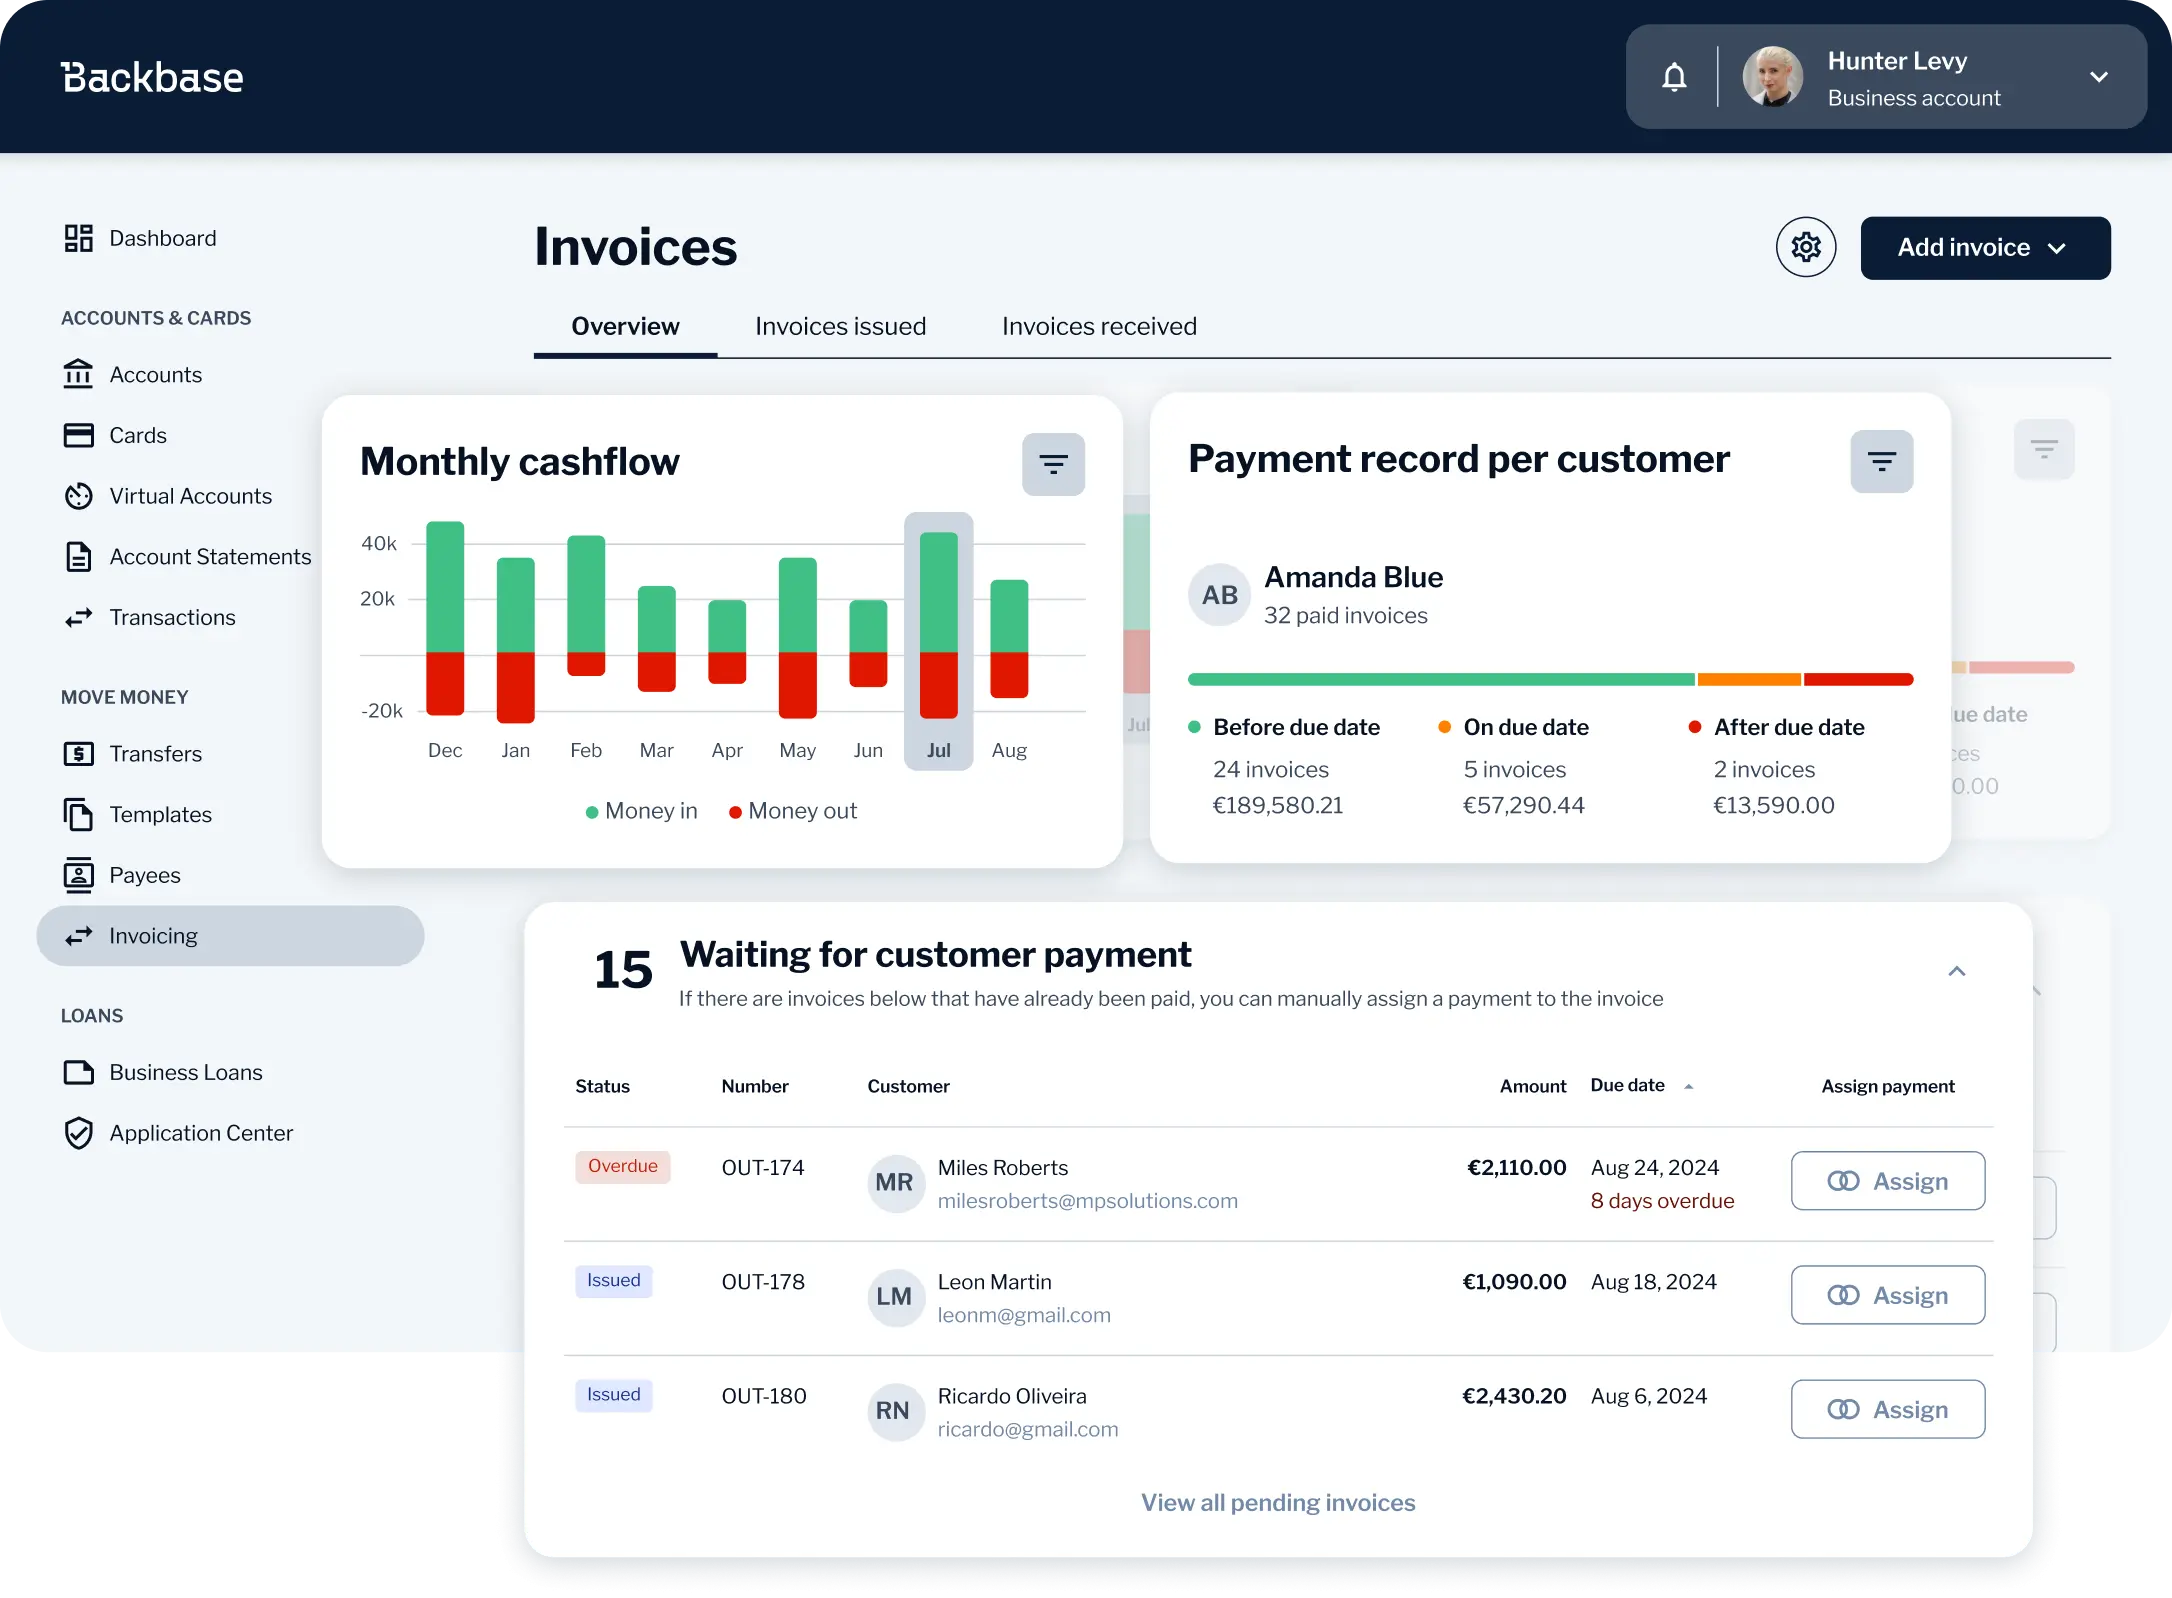Open Monthly cashflow filter icon
The height and width of the screenshot is (1598, 2172).
[x=1053, y=464]
